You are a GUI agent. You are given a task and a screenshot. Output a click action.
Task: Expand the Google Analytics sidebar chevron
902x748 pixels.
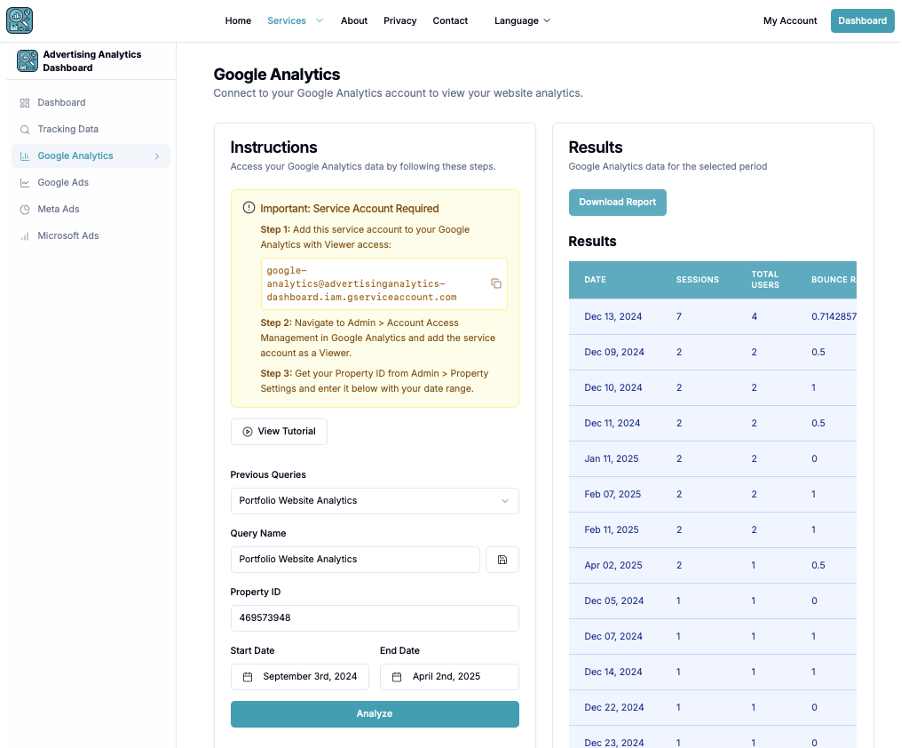(158, 155)
